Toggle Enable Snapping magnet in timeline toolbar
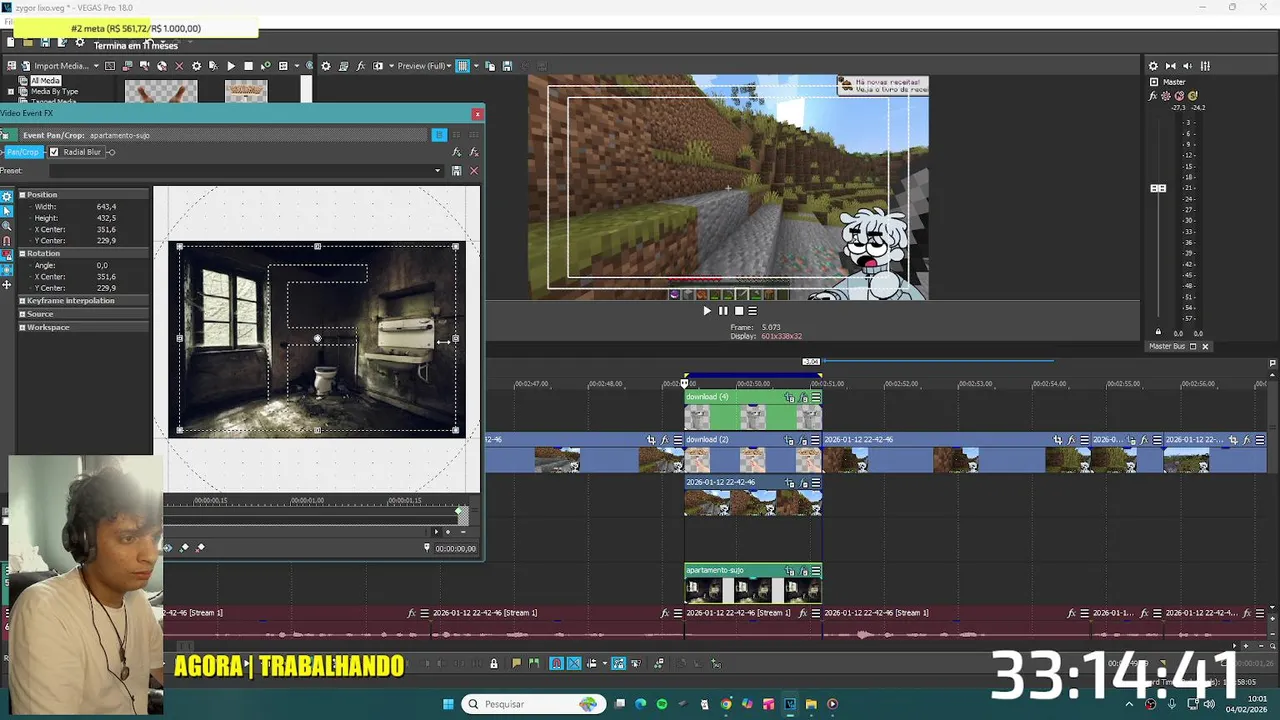 (x=556, y=664)
